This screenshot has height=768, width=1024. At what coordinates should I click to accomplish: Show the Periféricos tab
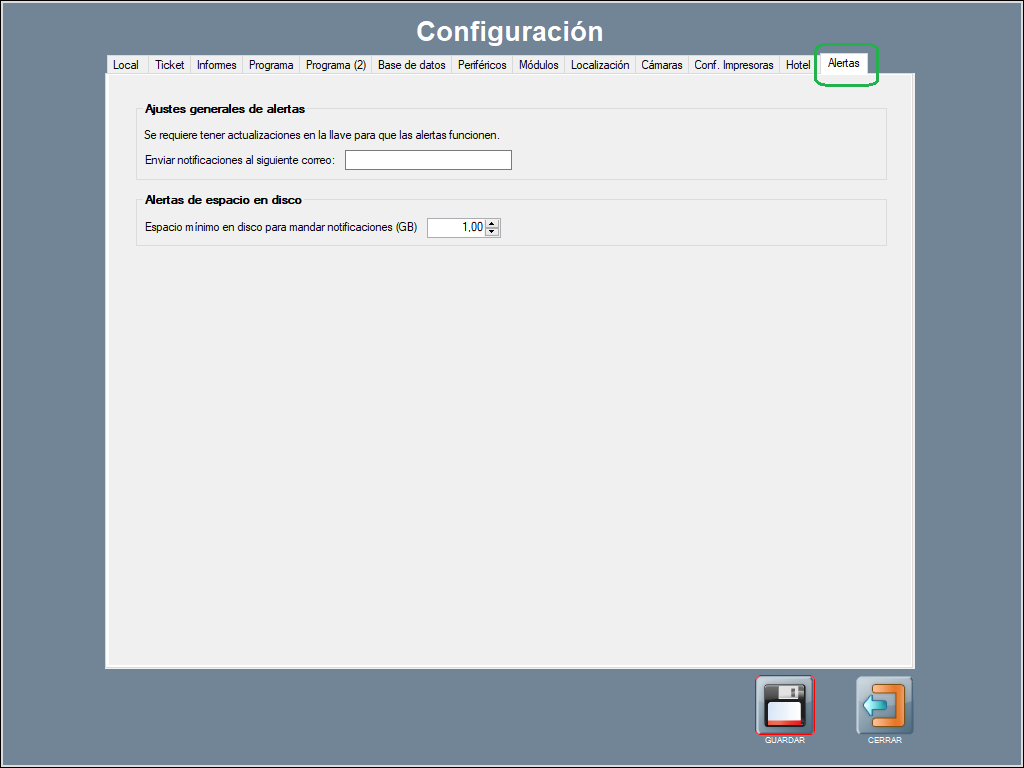482,65
